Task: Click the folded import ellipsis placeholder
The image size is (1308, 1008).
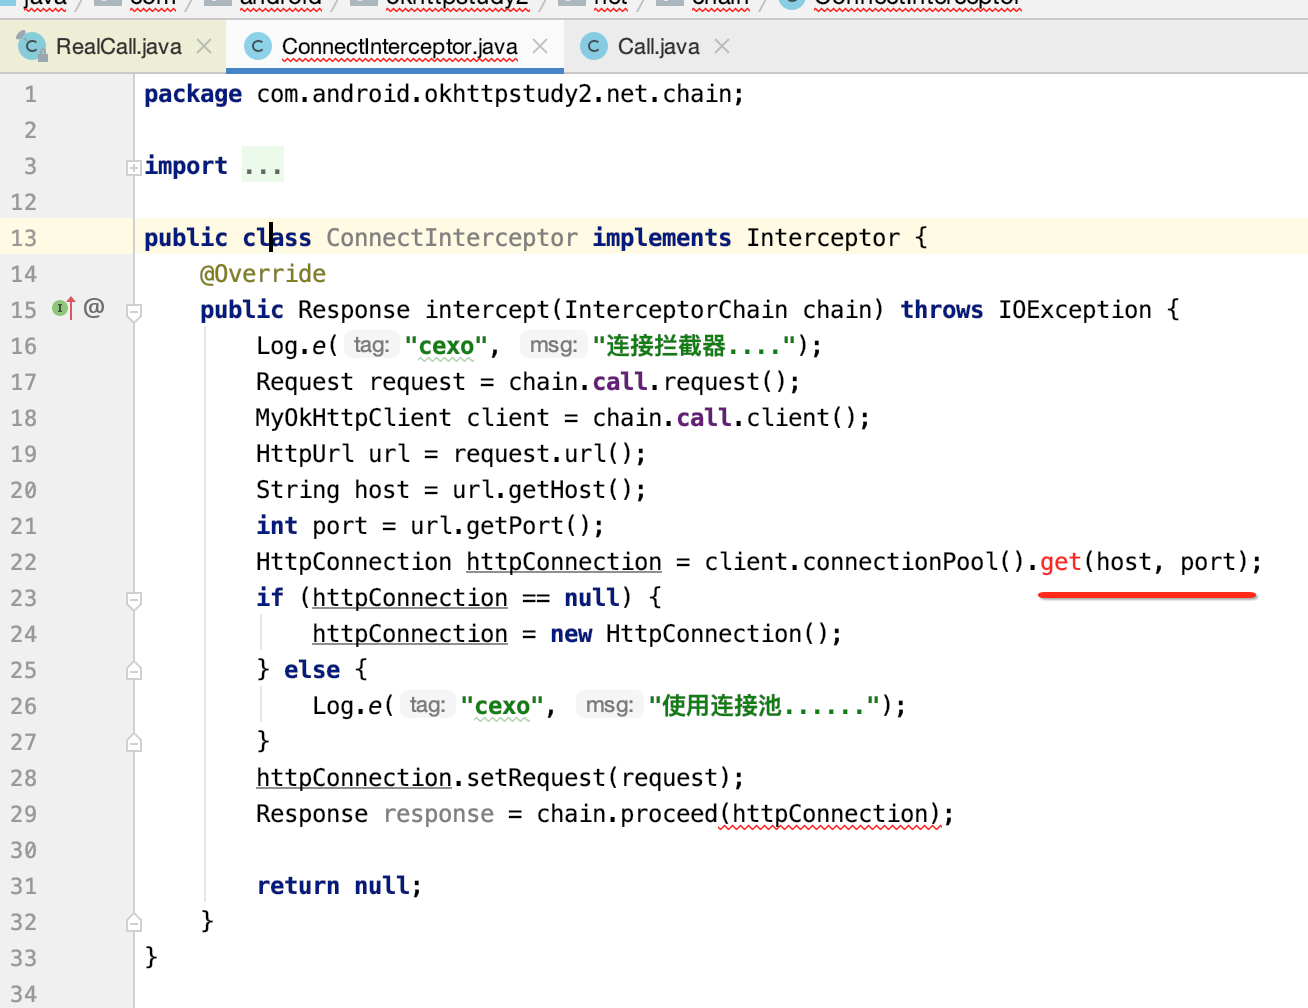Action: tap(263, 165)
